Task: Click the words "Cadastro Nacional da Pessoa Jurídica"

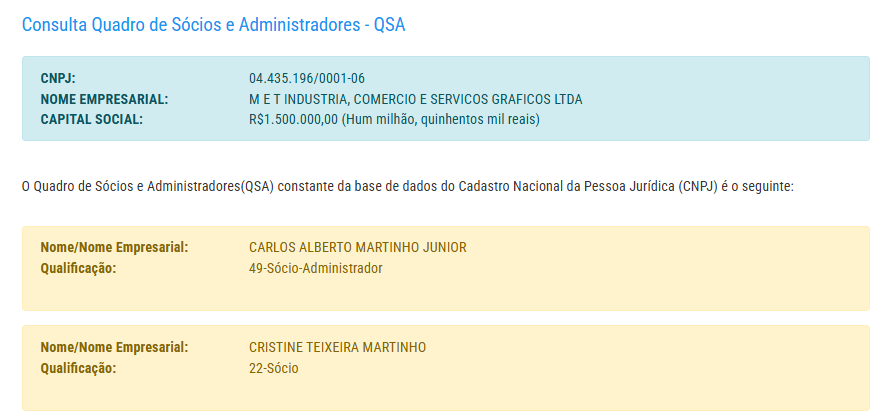Action: click(564, 186)
